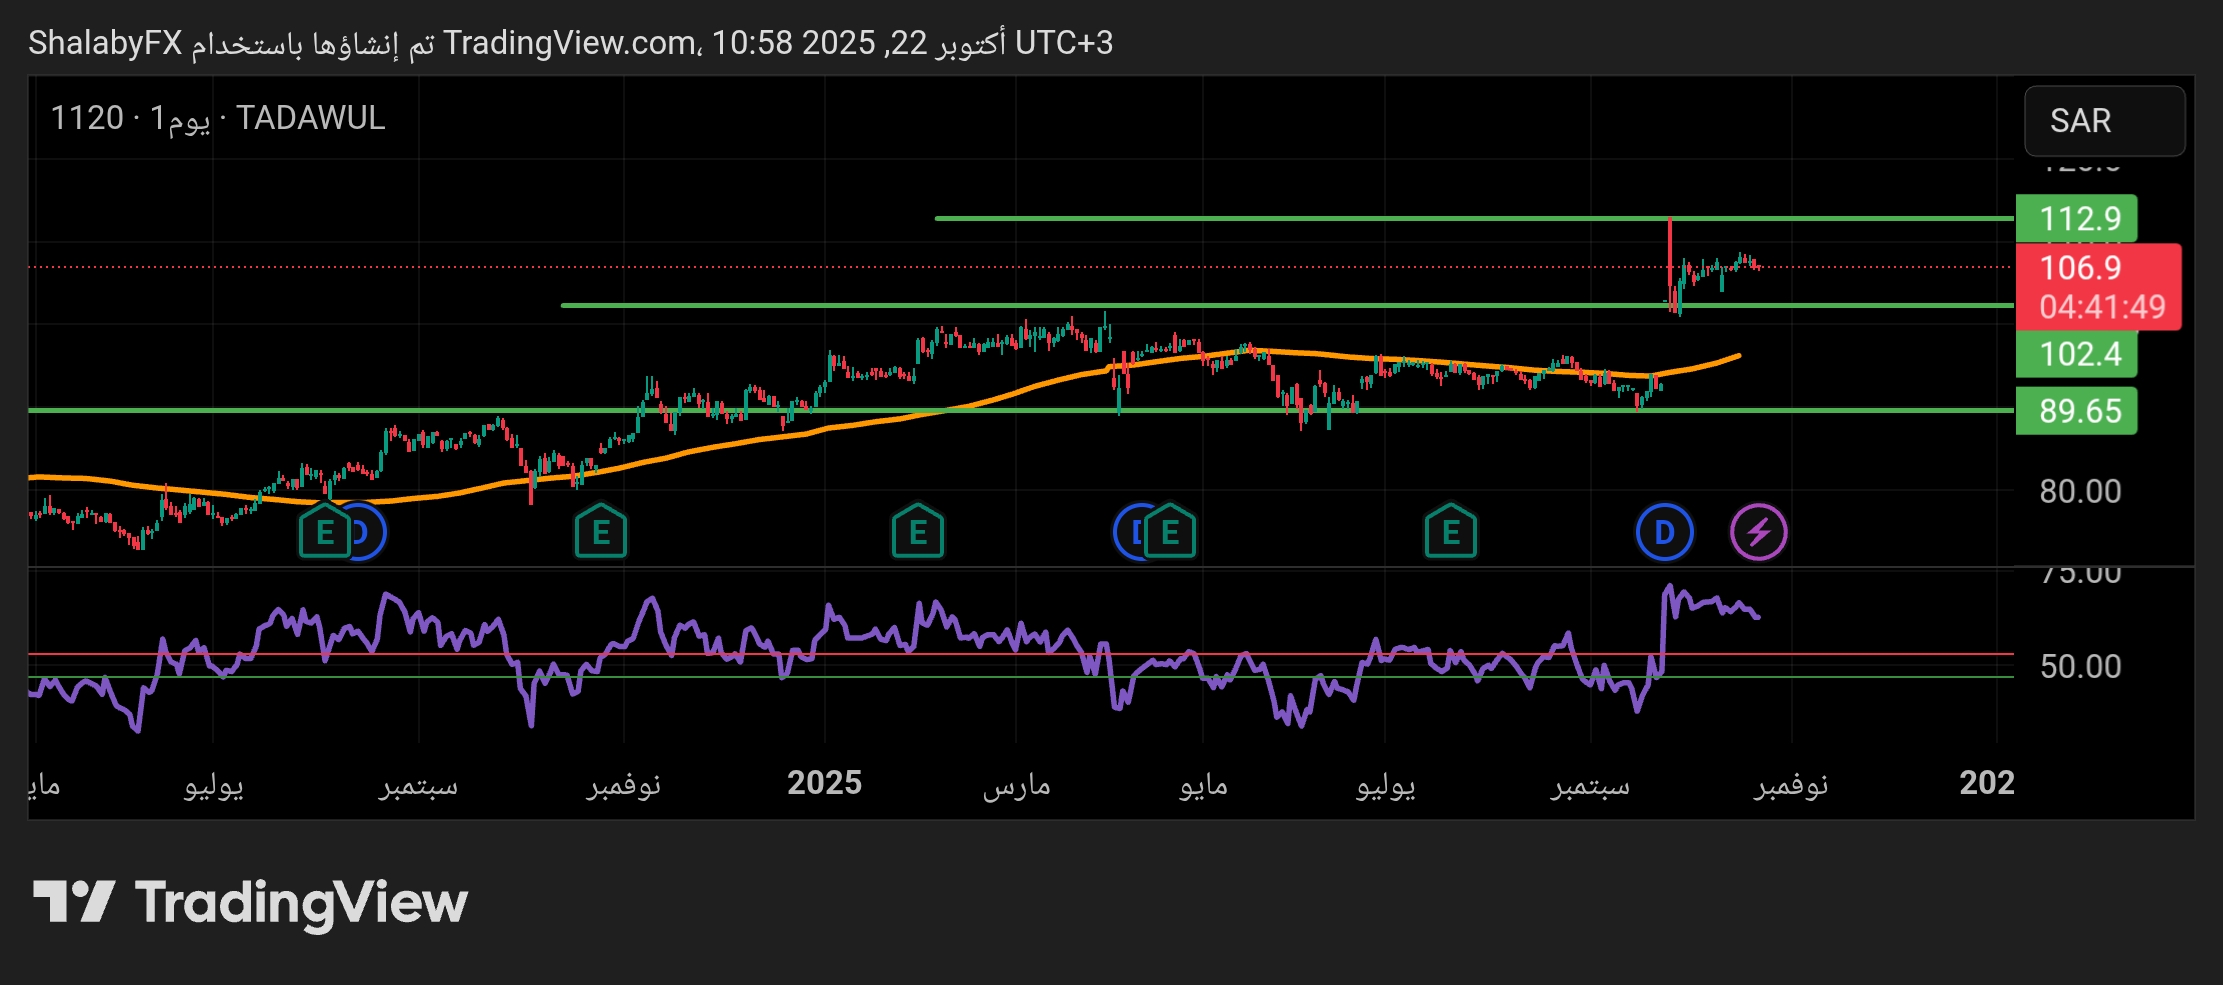Screen dimensions: 2223x985
Task: Click the purple lightning bolt event icon
Action: [x=1758, y=532]
